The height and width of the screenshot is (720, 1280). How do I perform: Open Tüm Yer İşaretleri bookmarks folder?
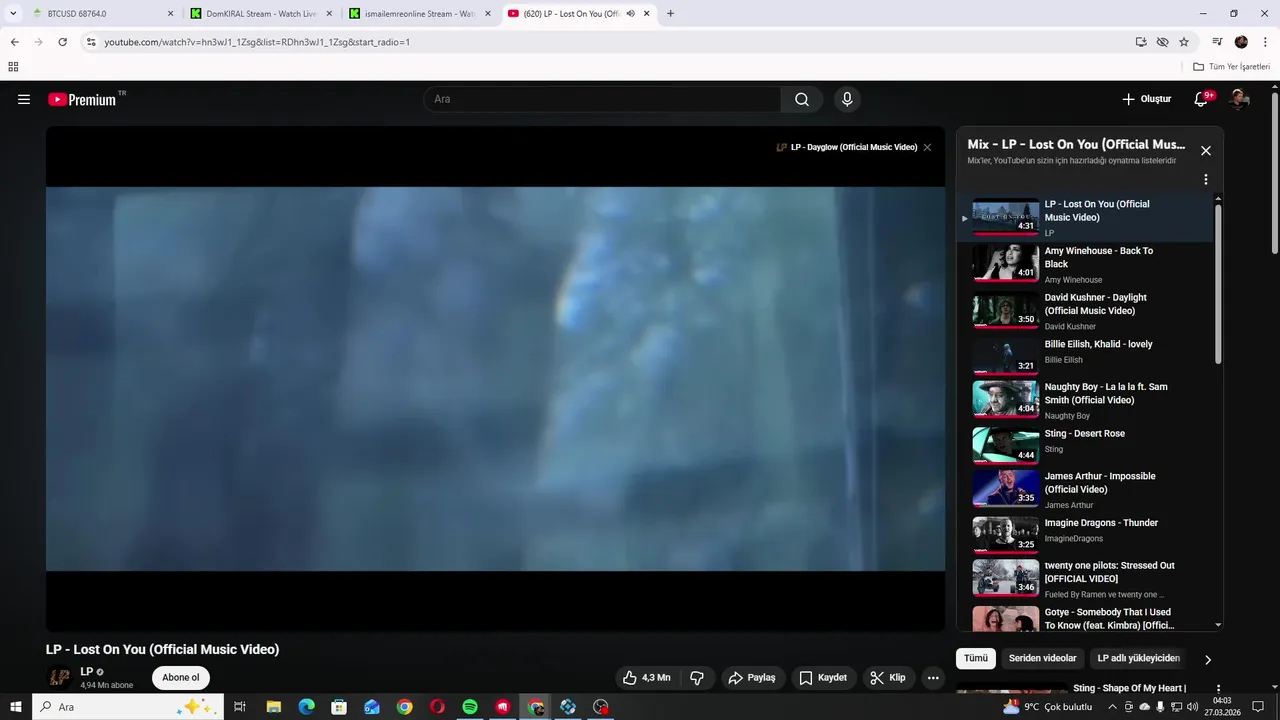tap(1231, 67)
